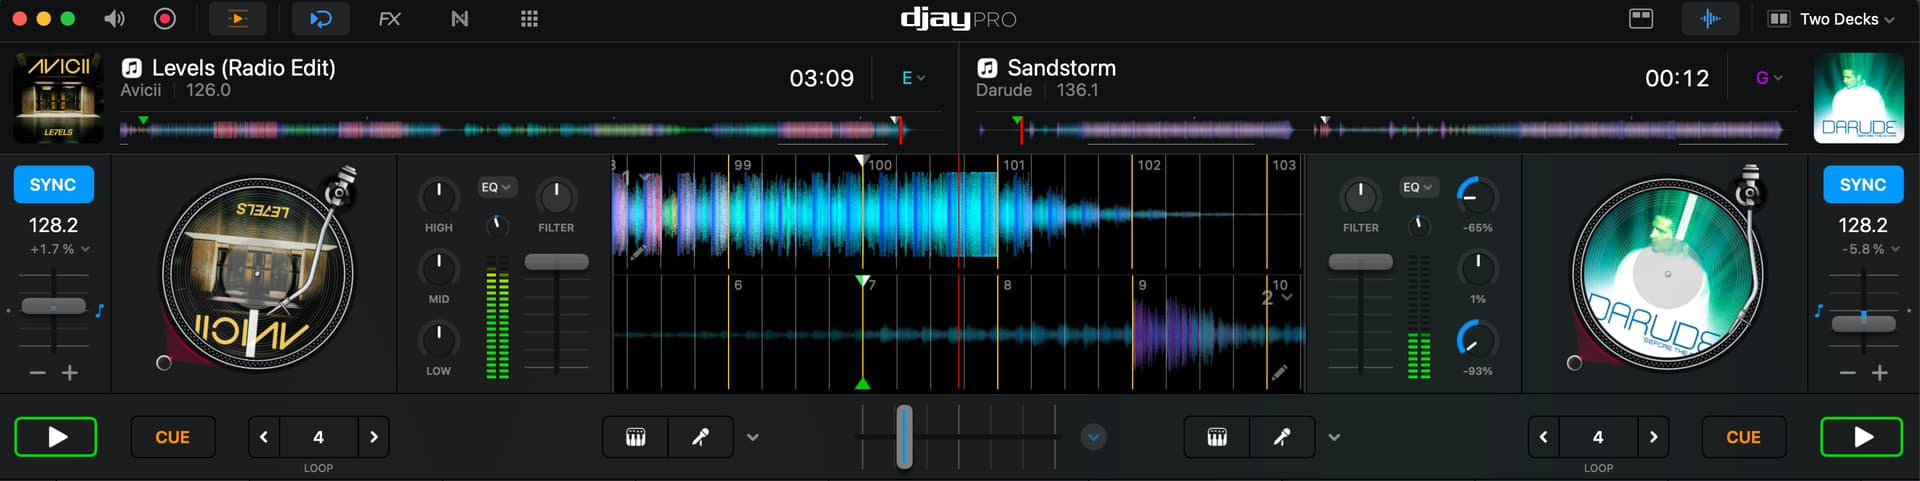Open the Two Decks layout dropdown

[1831, 19]
